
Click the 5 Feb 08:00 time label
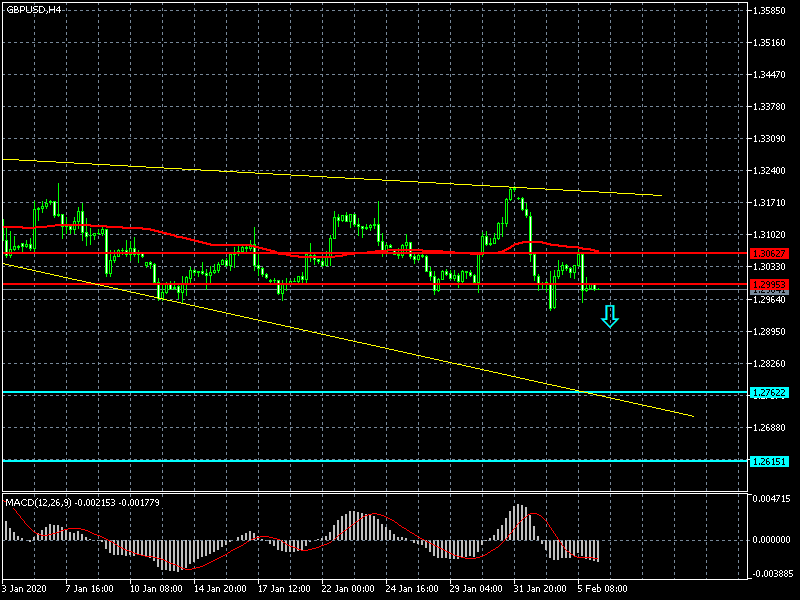coord(603,589)
